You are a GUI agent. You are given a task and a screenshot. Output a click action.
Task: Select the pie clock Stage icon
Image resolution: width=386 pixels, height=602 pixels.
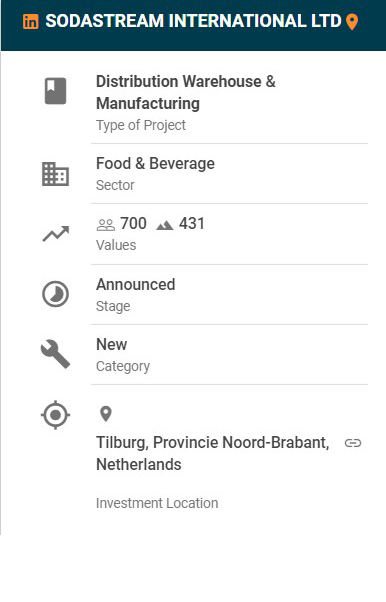(55, 294)
